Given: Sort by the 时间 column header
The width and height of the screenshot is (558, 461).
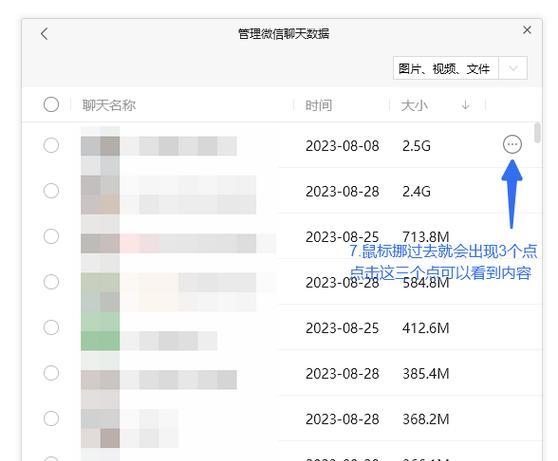Looking at the screenshot, I should point(319,105).
